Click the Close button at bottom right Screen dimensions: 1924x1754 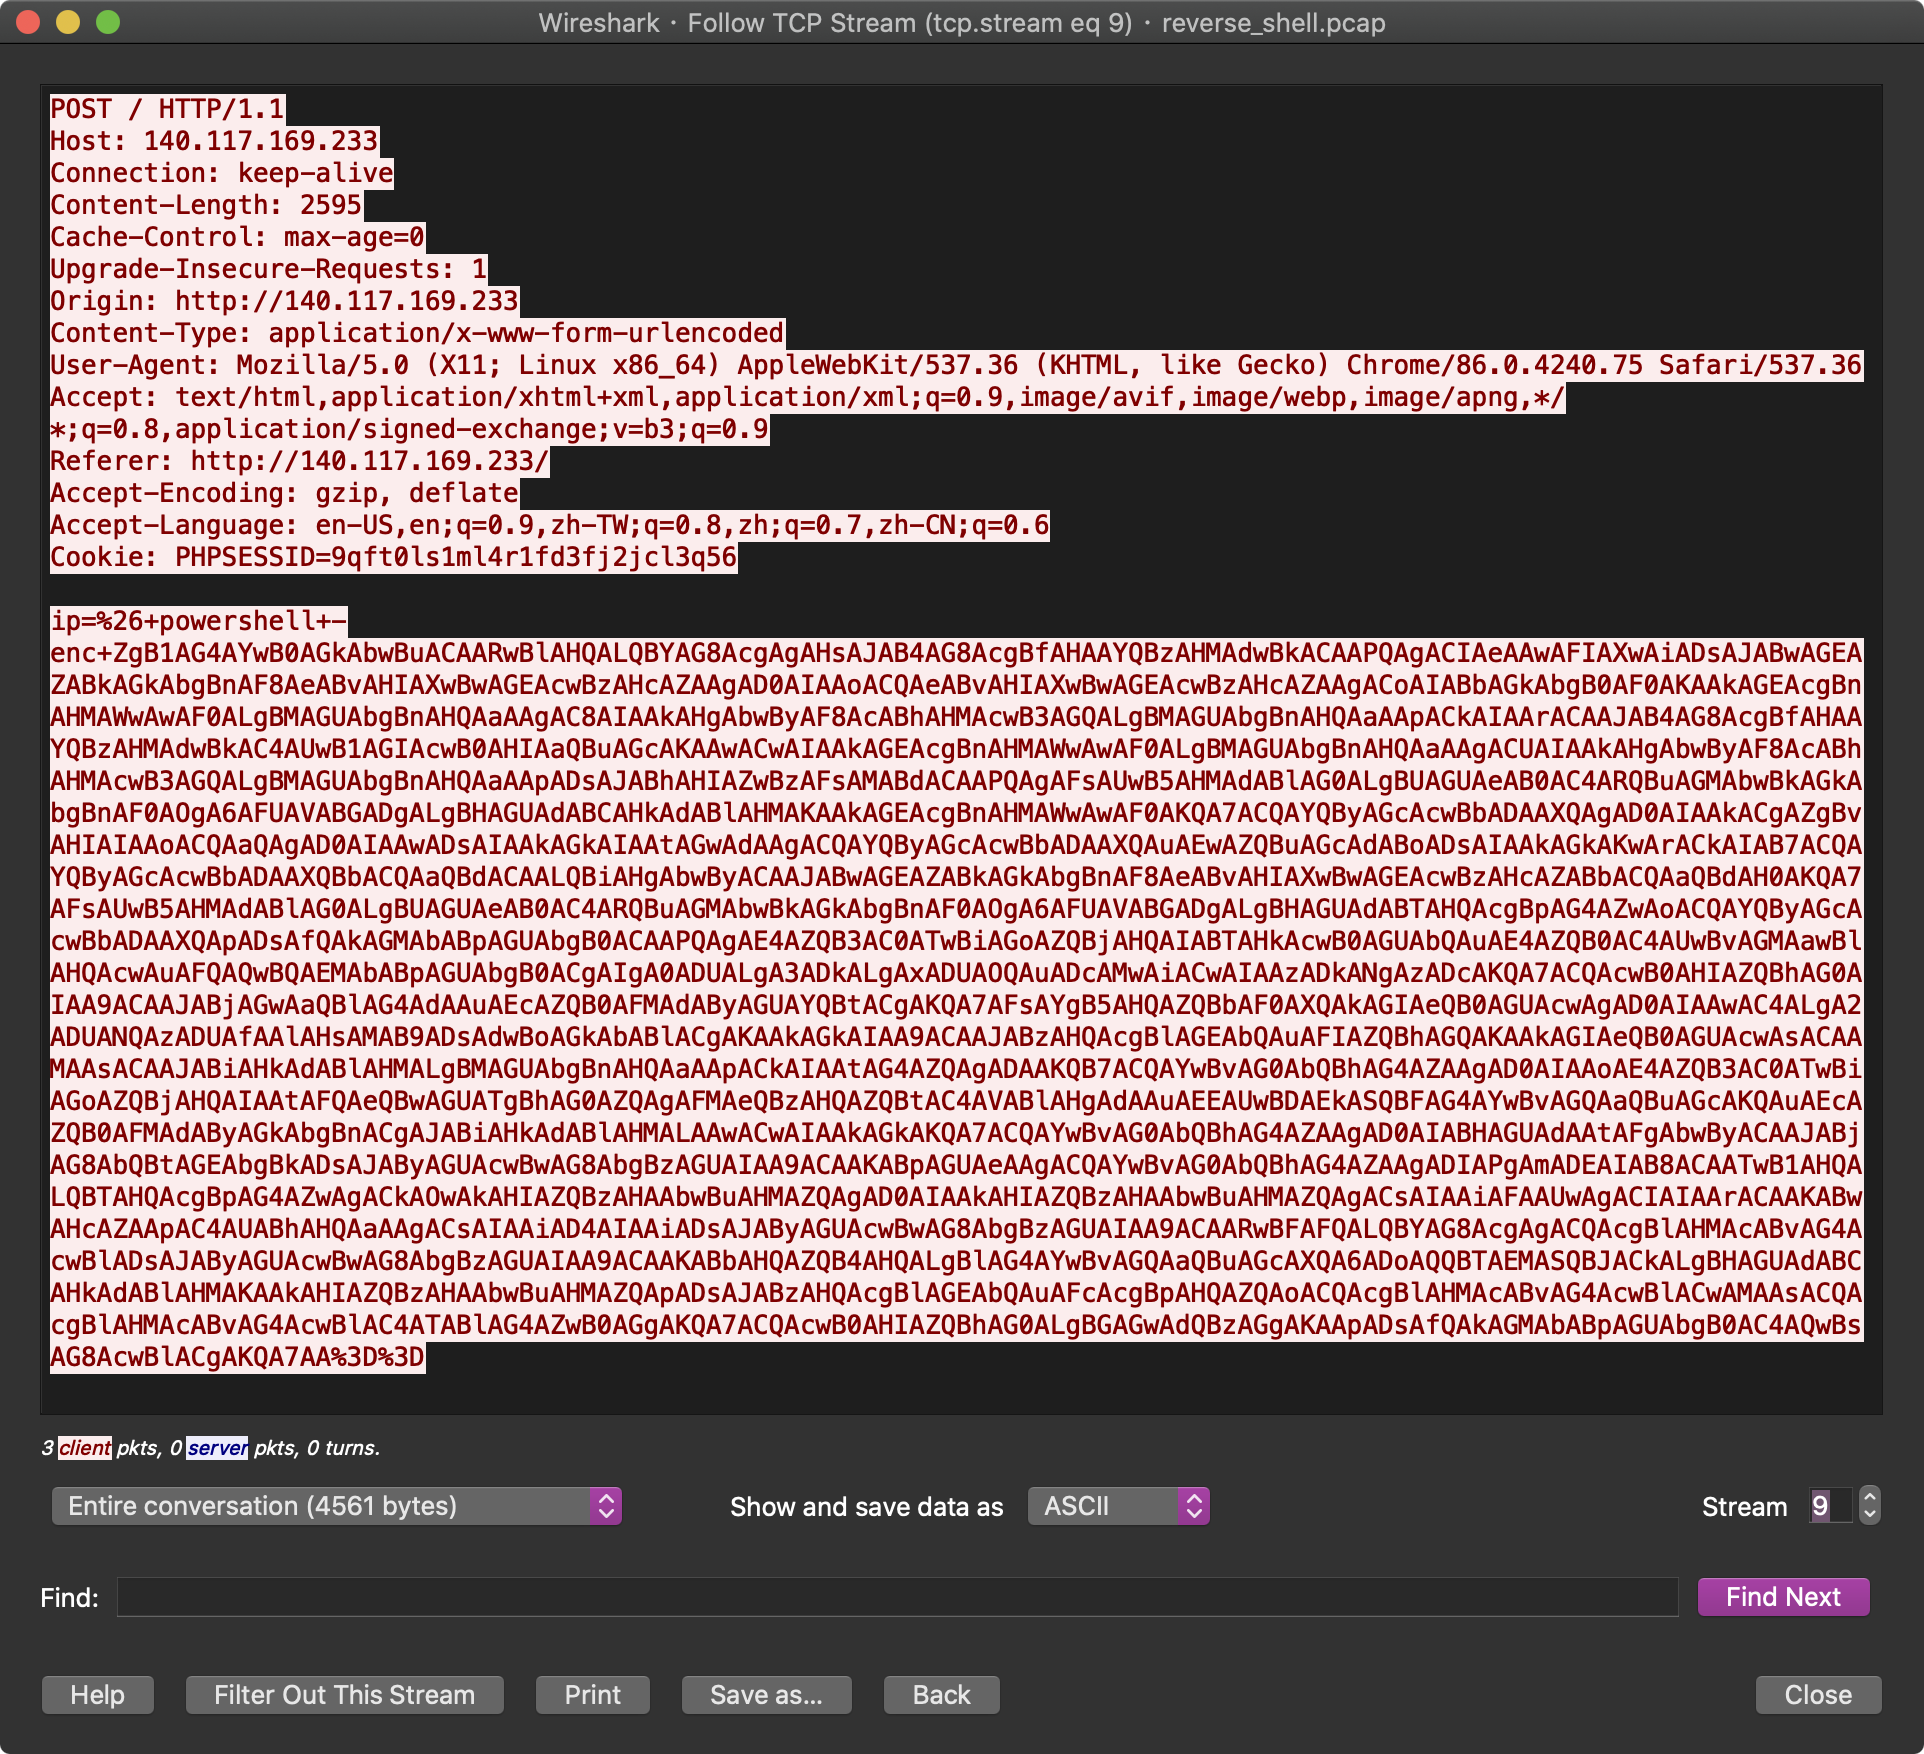1818,1695
